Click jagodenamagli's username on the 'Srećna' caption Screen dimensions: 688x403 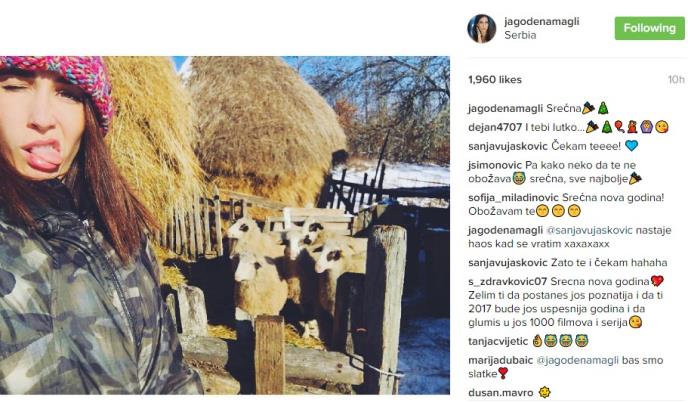click(506, 108)
